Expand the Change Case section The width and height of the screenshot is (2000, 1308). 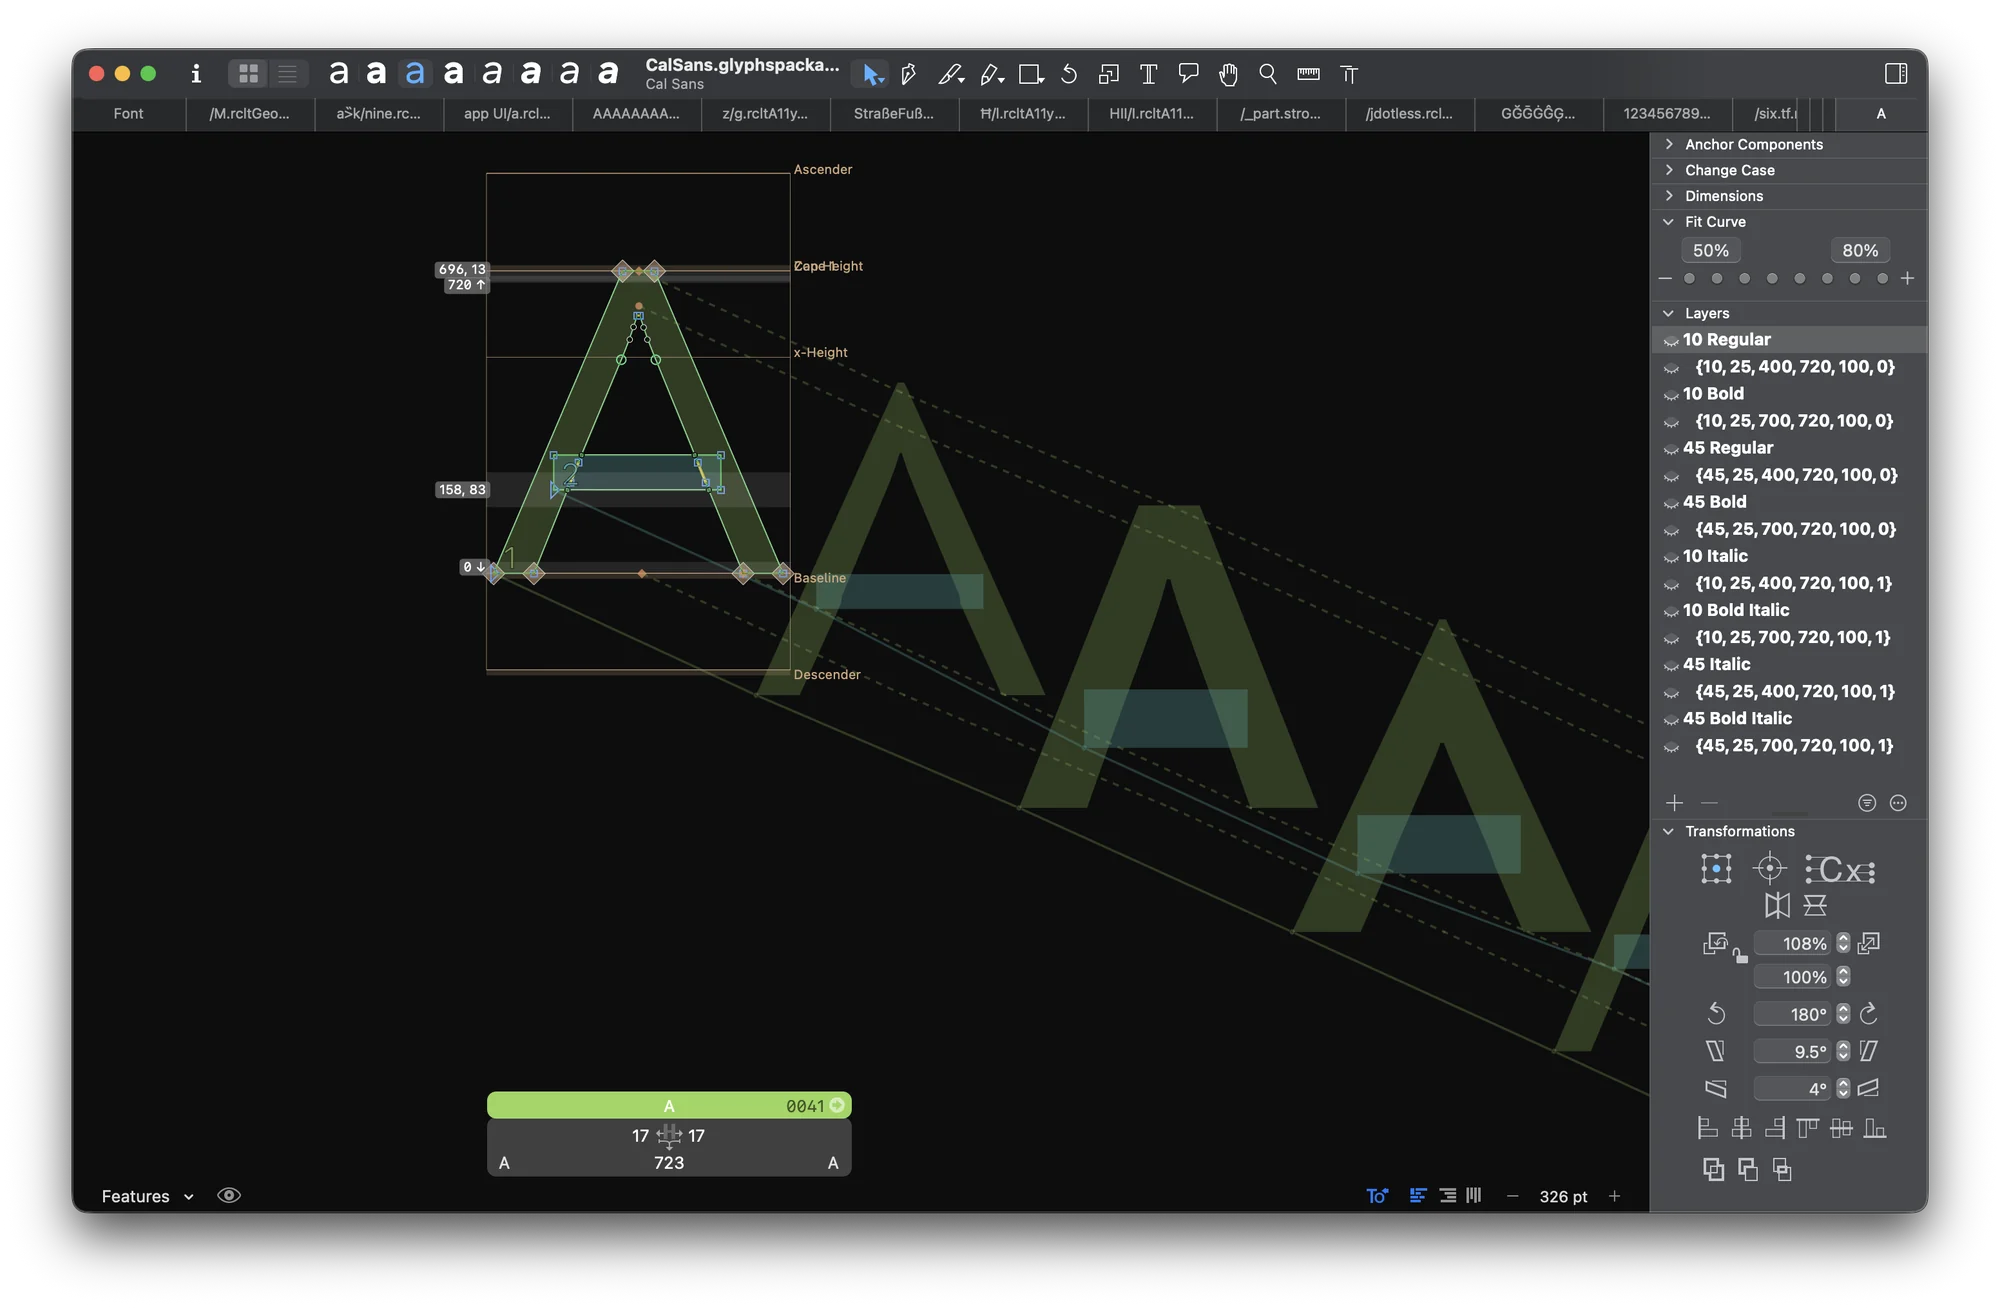pyautogui.click(x=1669, y=170)
